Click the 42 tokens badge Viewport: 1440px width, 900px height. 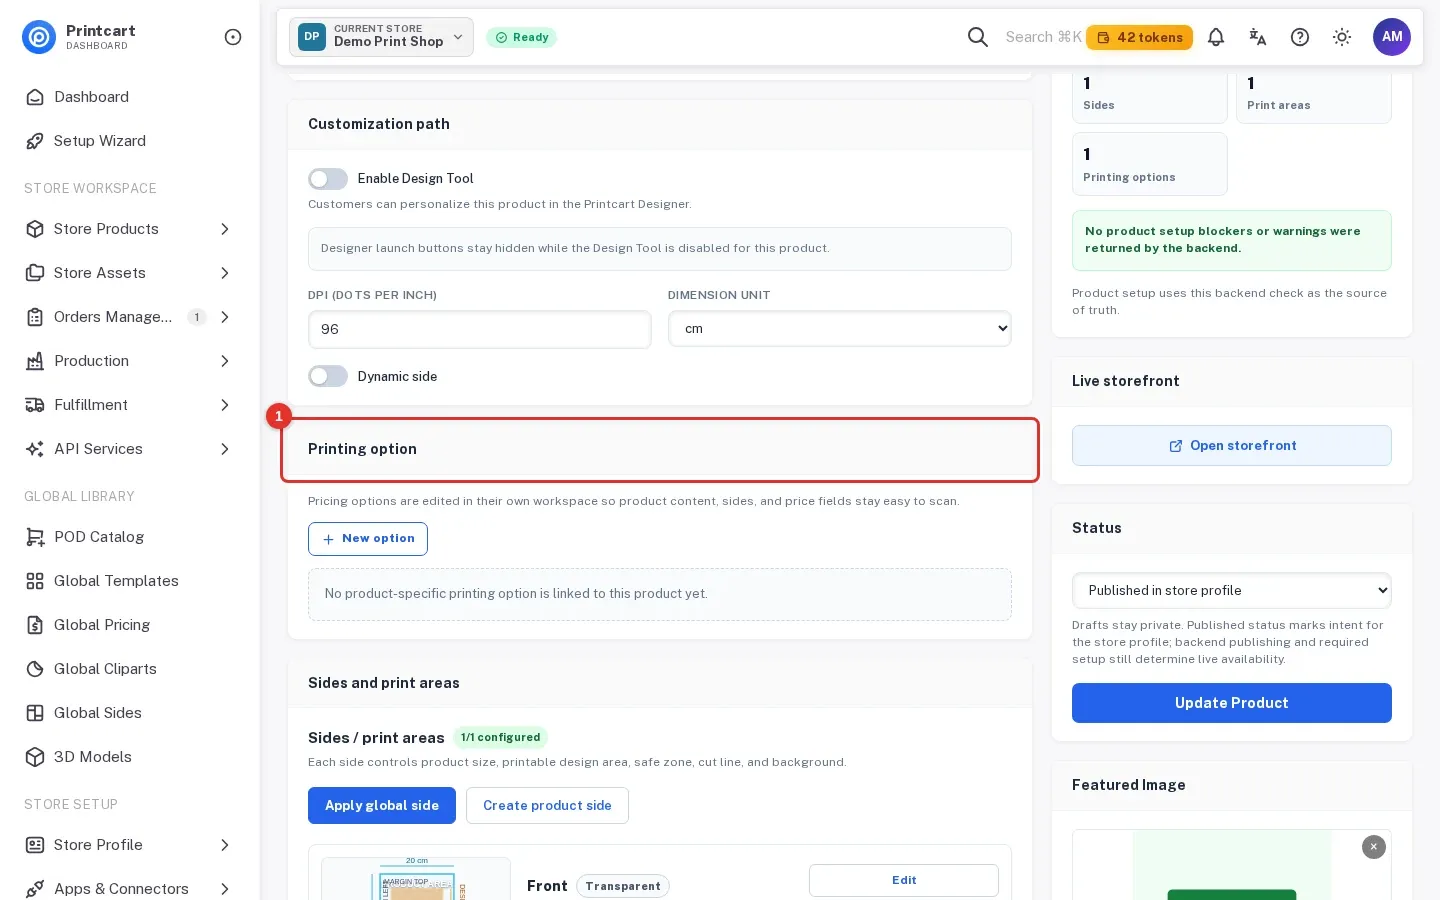(1139, 37)
